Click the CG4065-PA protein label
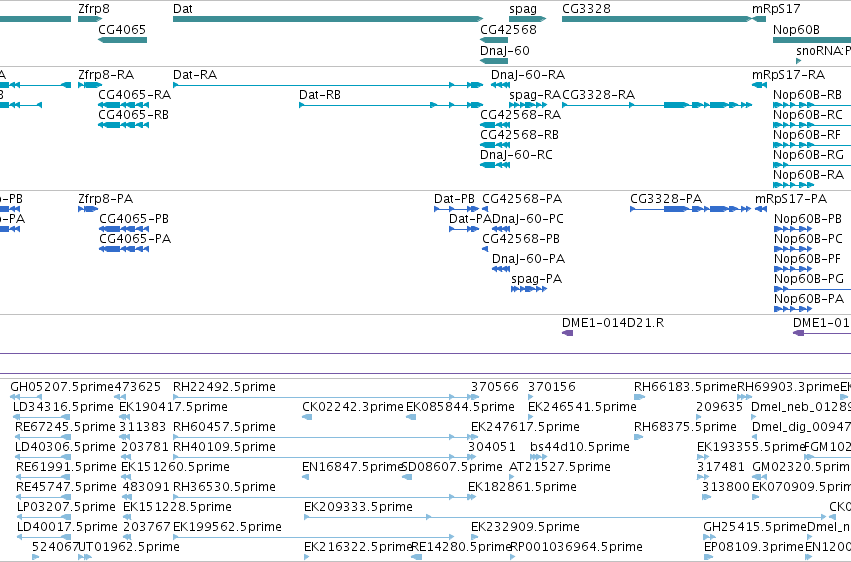The width and height of the screenshot is (851, 562). pos(135,239)
